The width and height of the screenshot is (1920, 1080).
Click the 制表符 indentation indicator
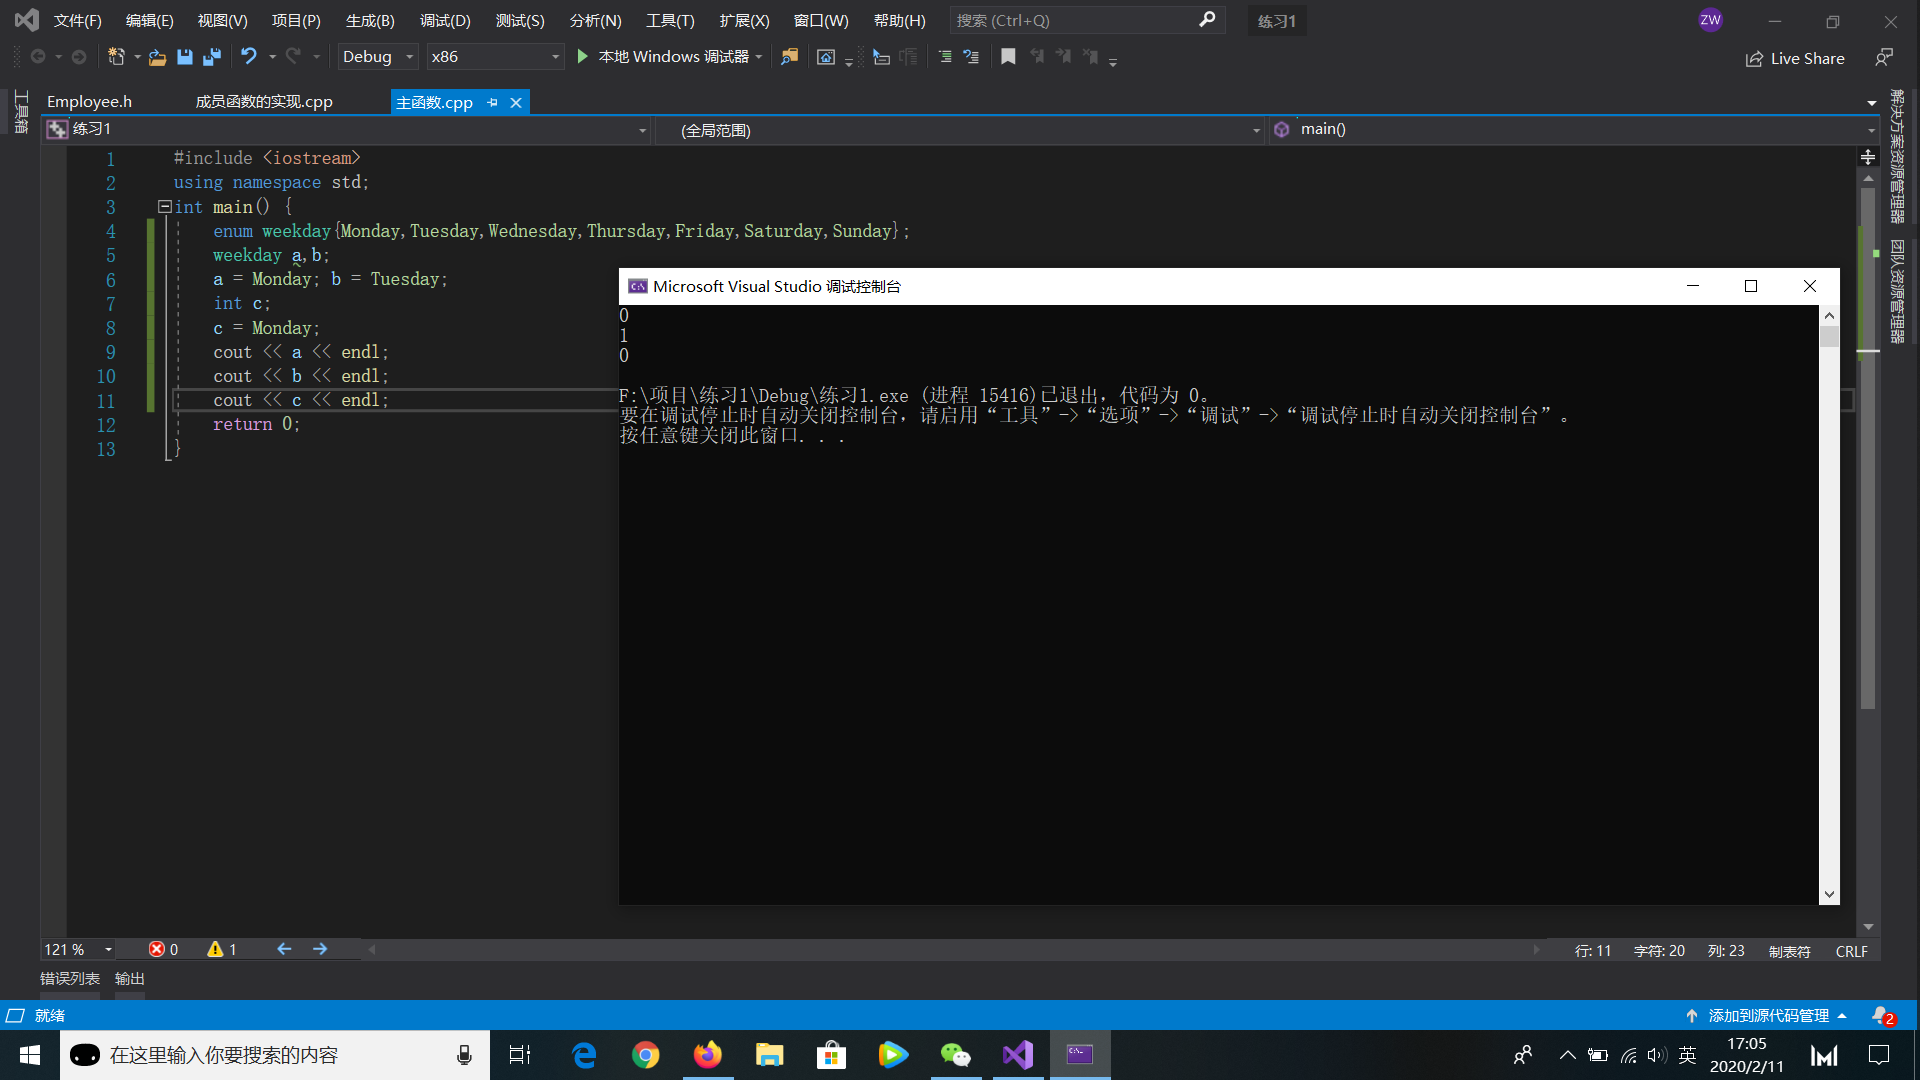pyautogui.click(x=1789, y=951)
